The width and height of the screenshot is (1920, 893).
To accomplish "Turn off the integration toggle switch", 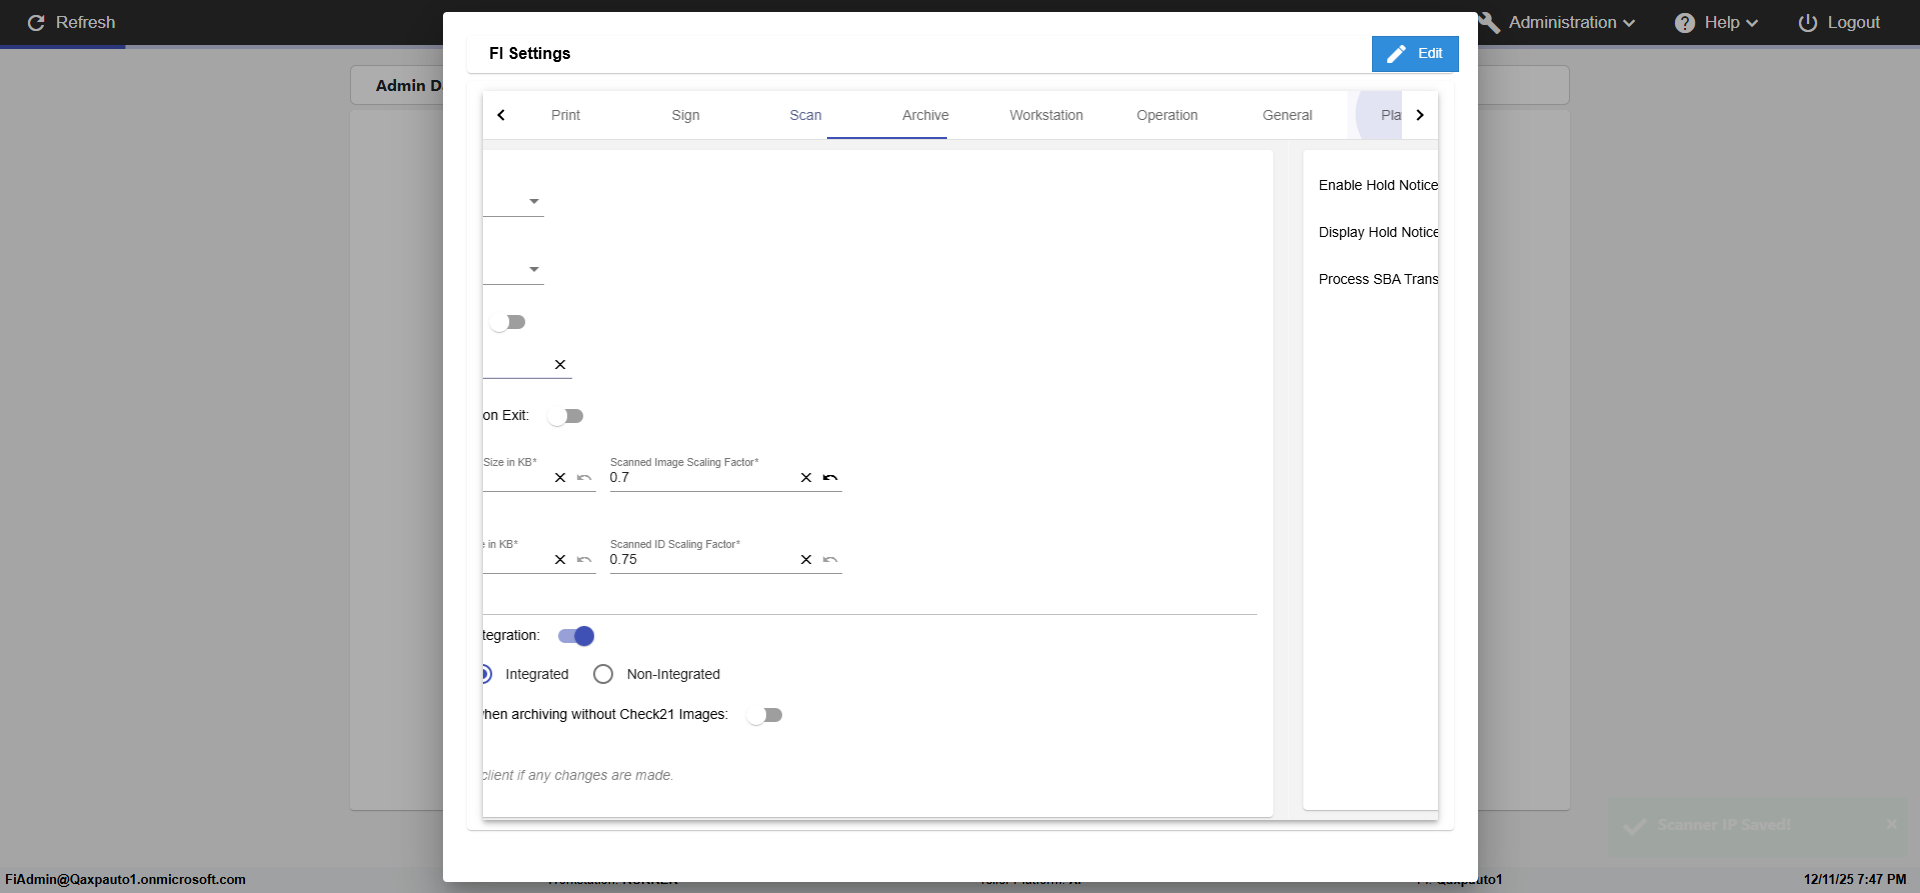I will click(577, 636).
